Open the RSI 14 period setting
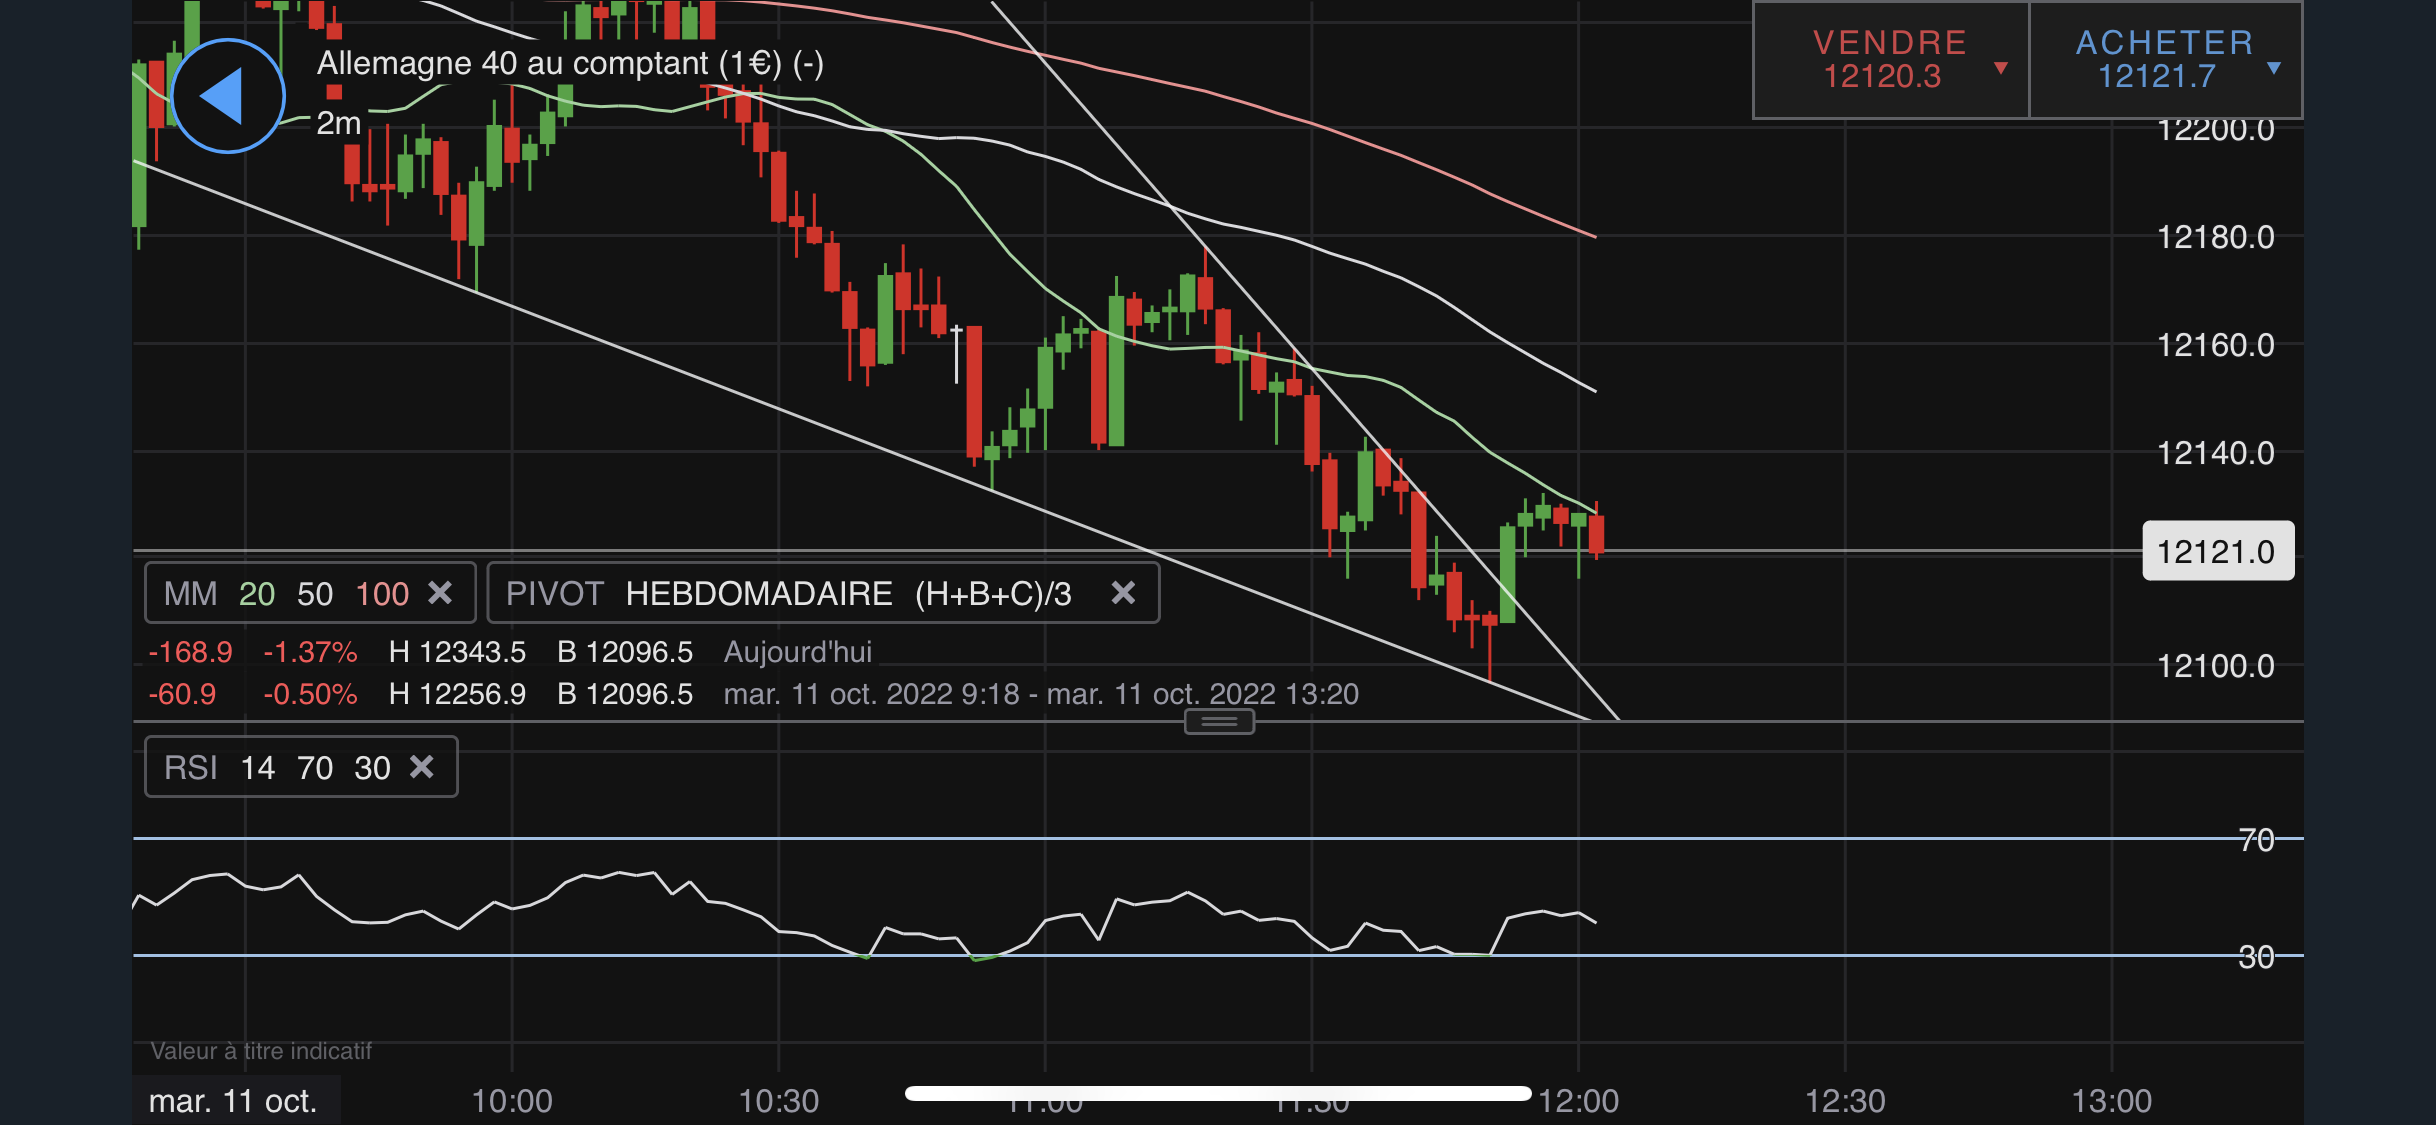 (x=257, y=768)
